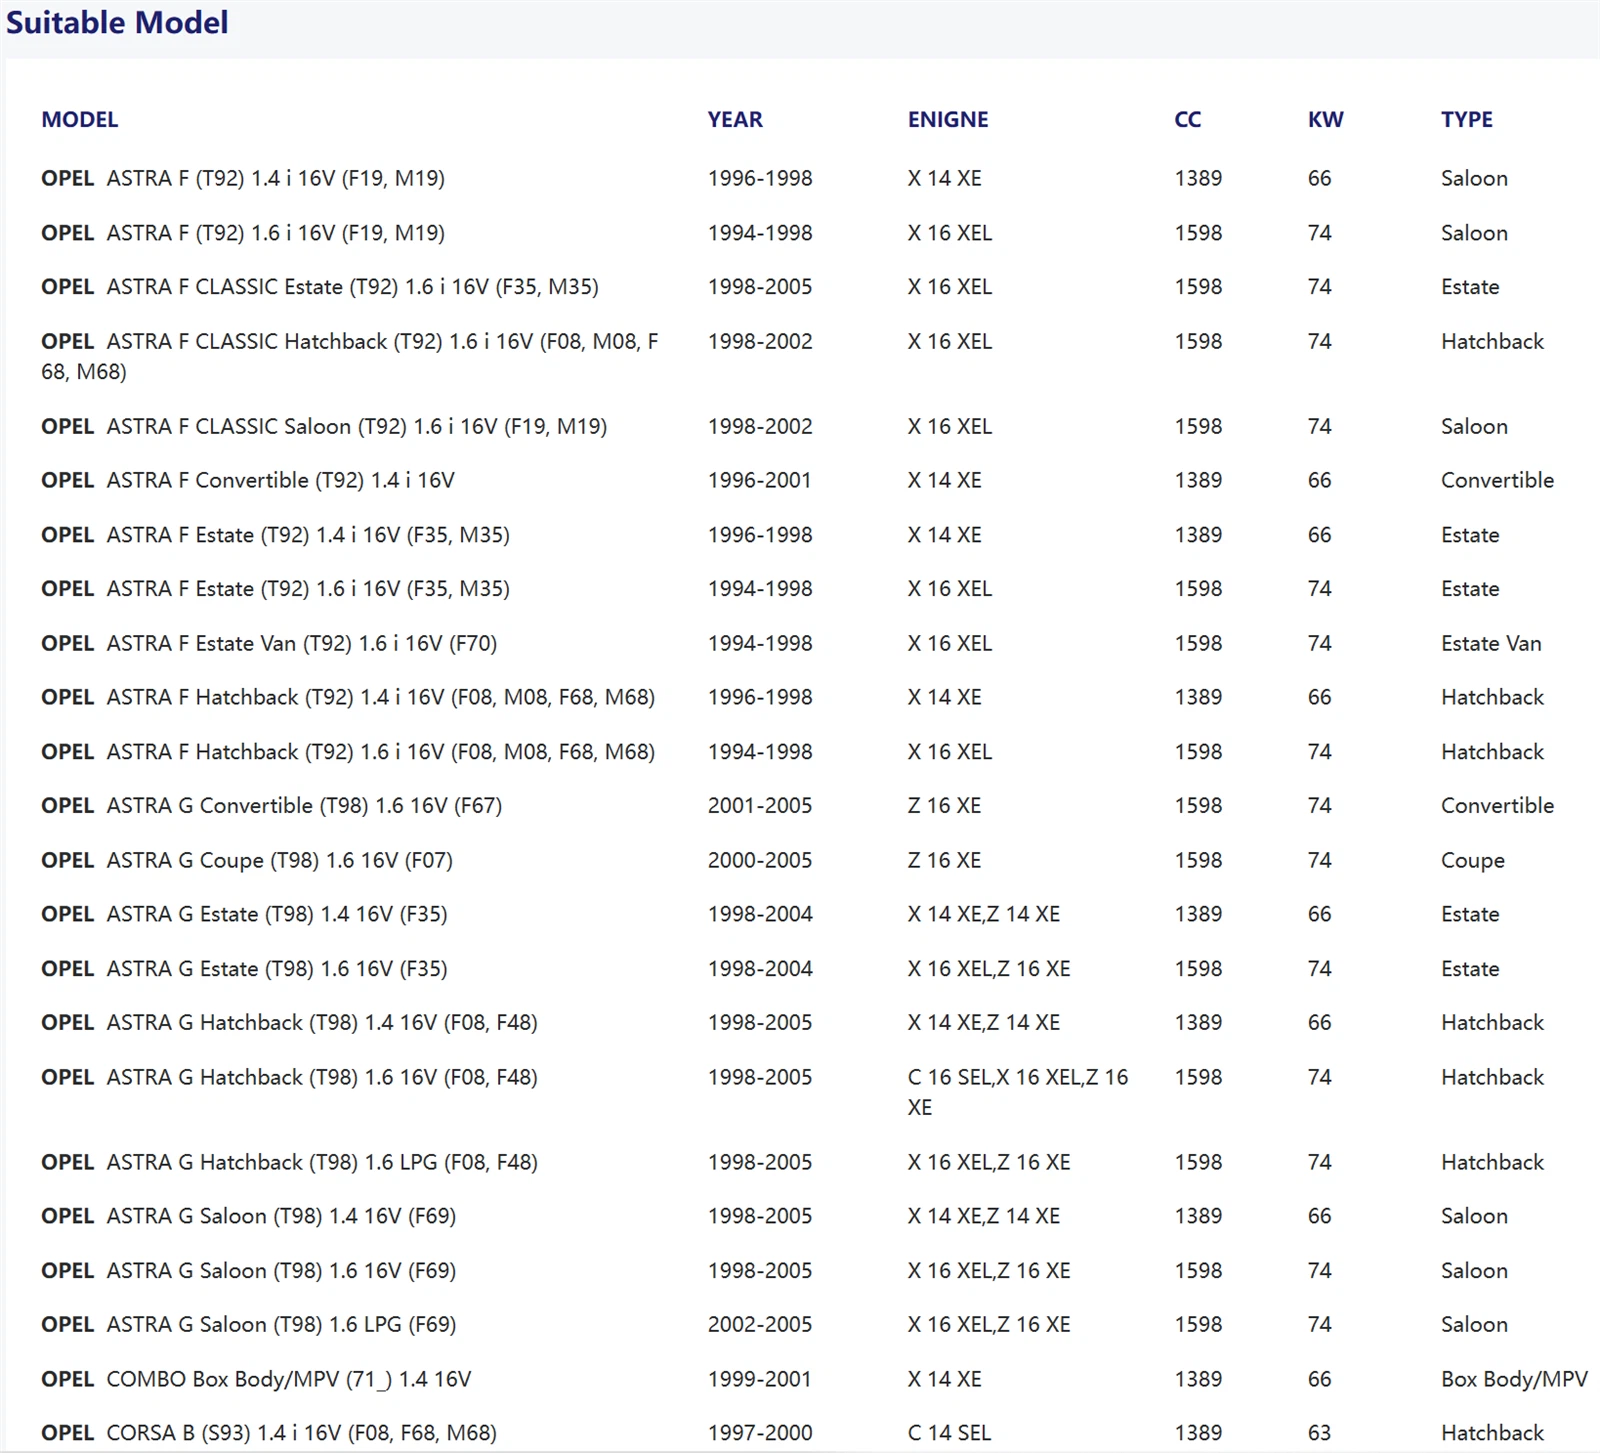
Task: Select 'COMBO Box Body/MPV (71_) 1.4 16V' model
Action: pos(256,1379)
